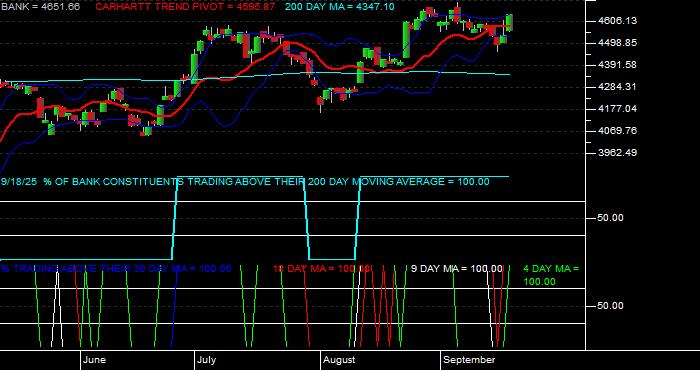Click the 50.00 label on the 200 day breadth panel
The width and height of the screenshot is (700, 370).
coord(610,218)
